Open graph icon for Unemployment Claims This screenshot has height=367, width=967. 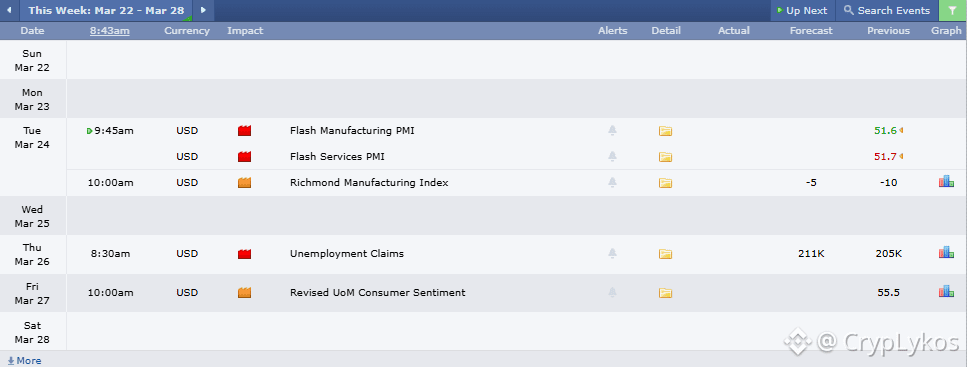coord(946,252)
